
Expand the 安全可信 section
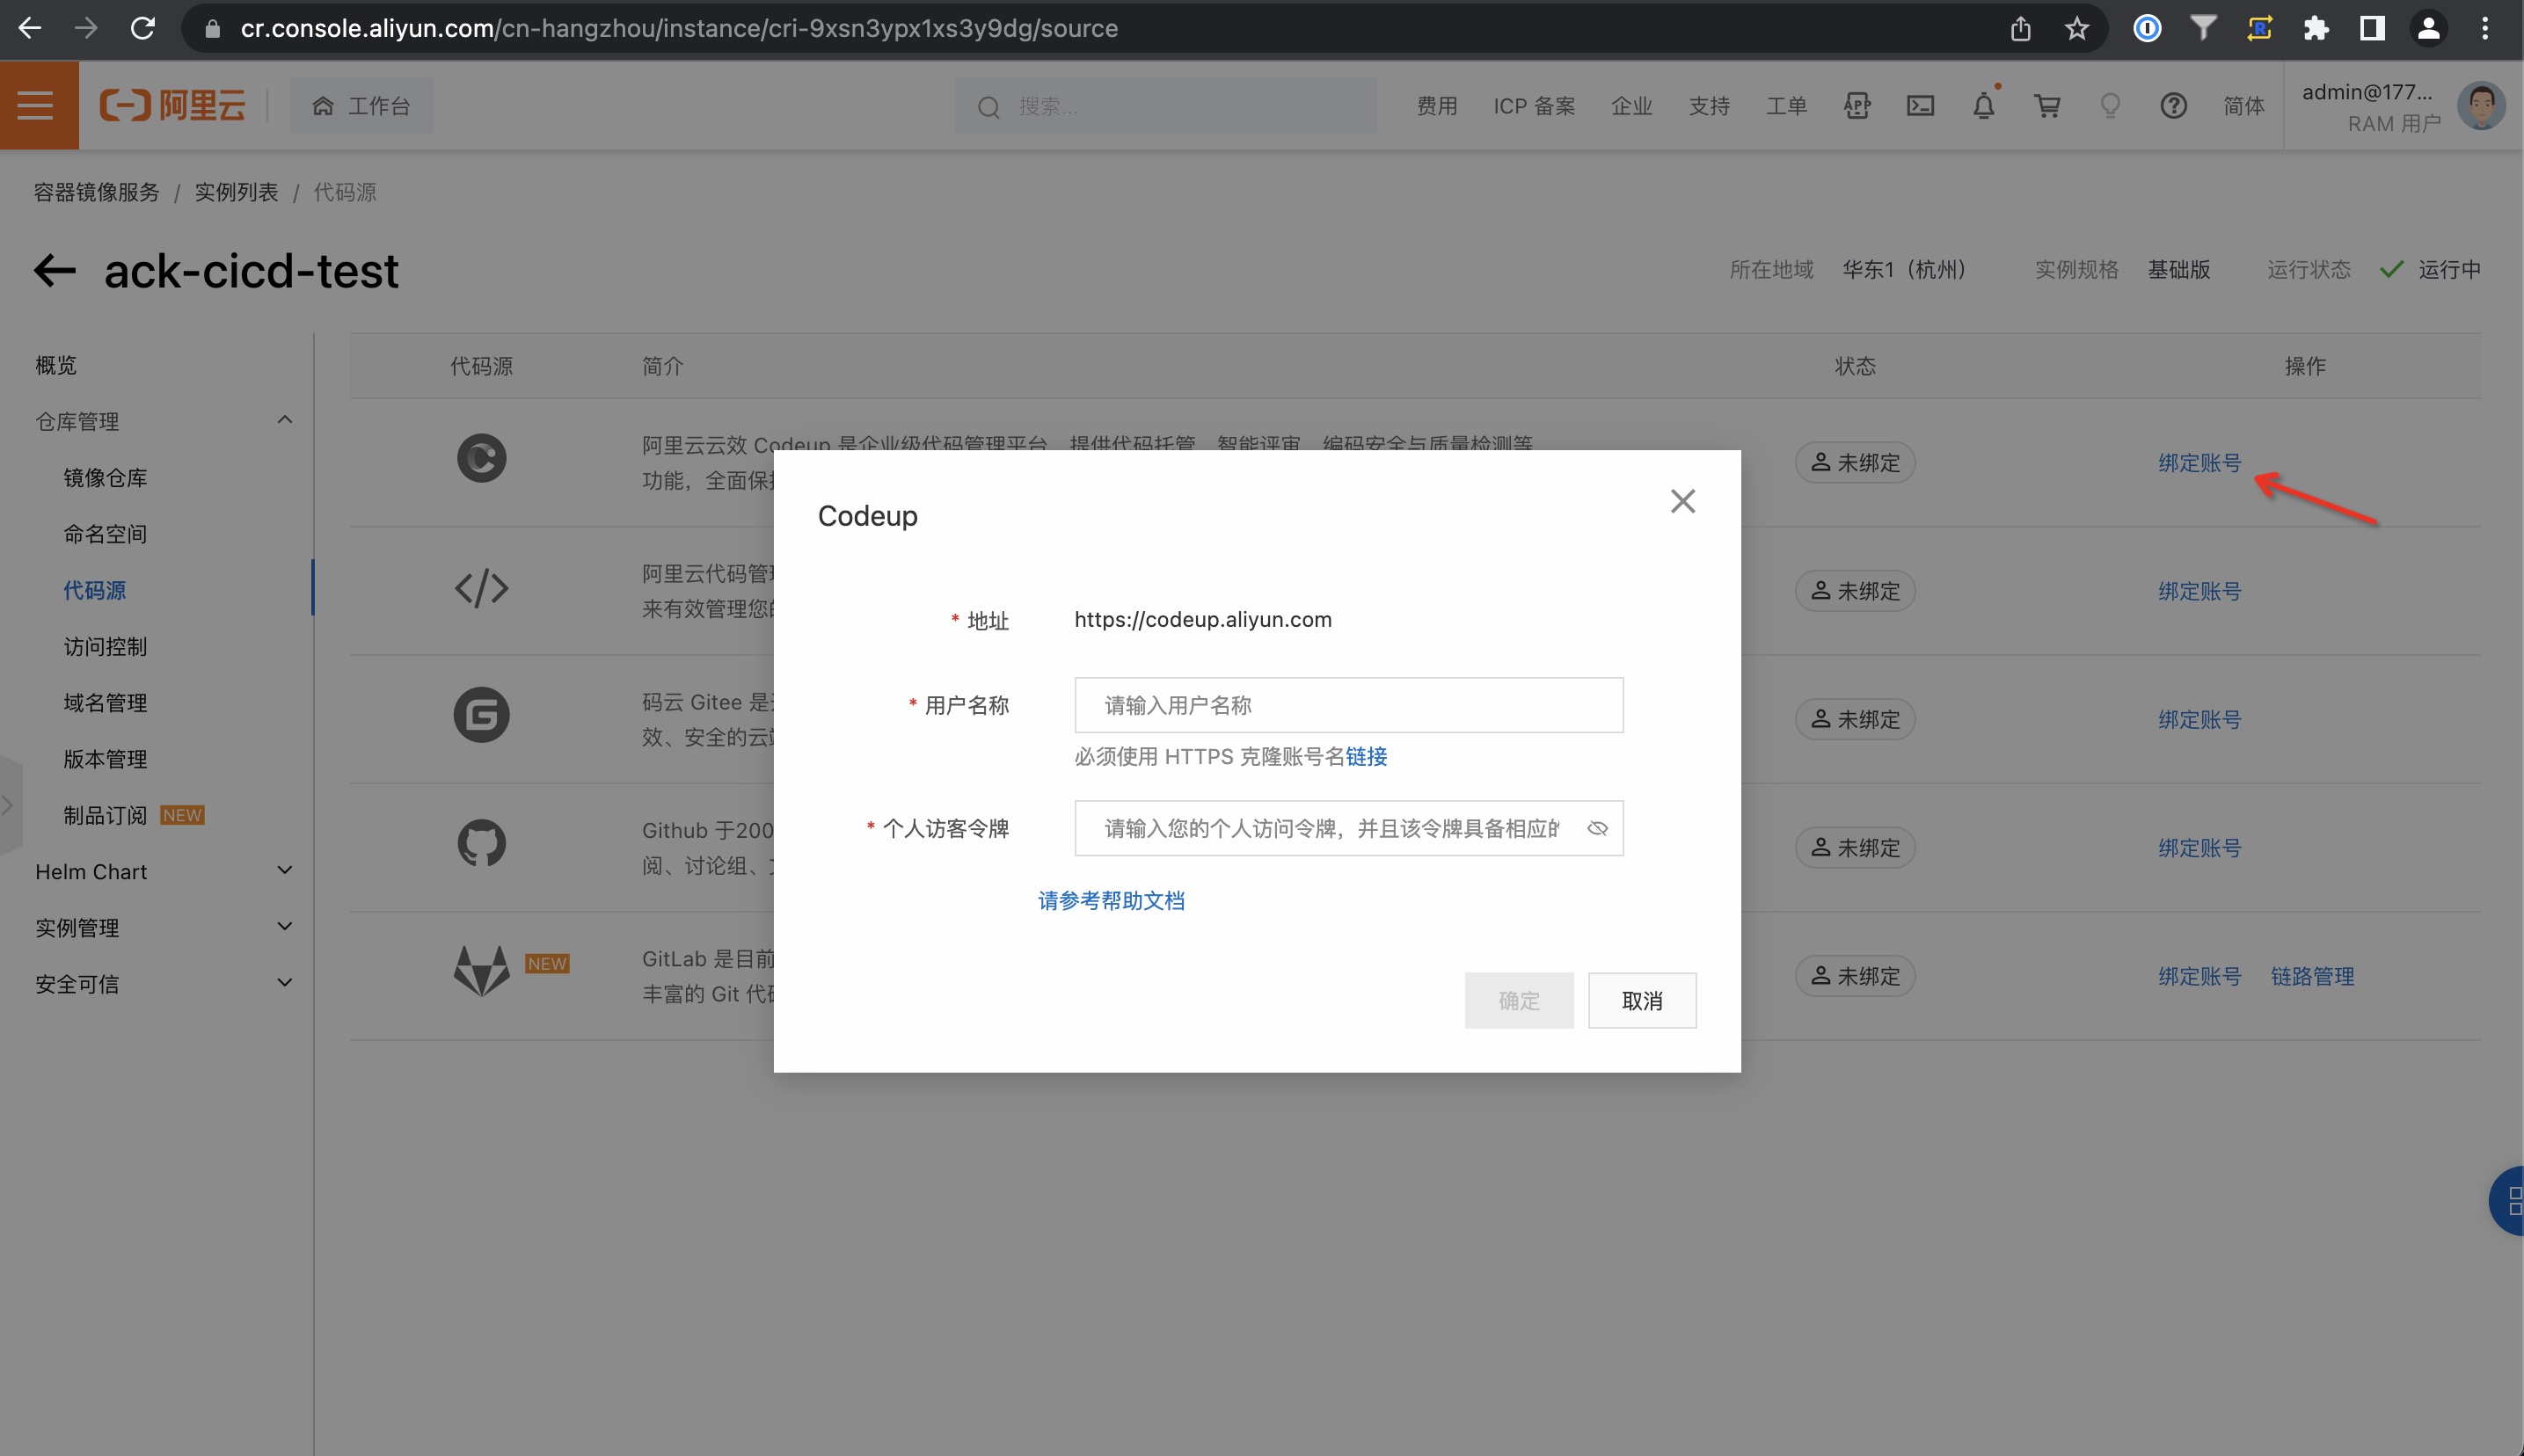(285, 983)
